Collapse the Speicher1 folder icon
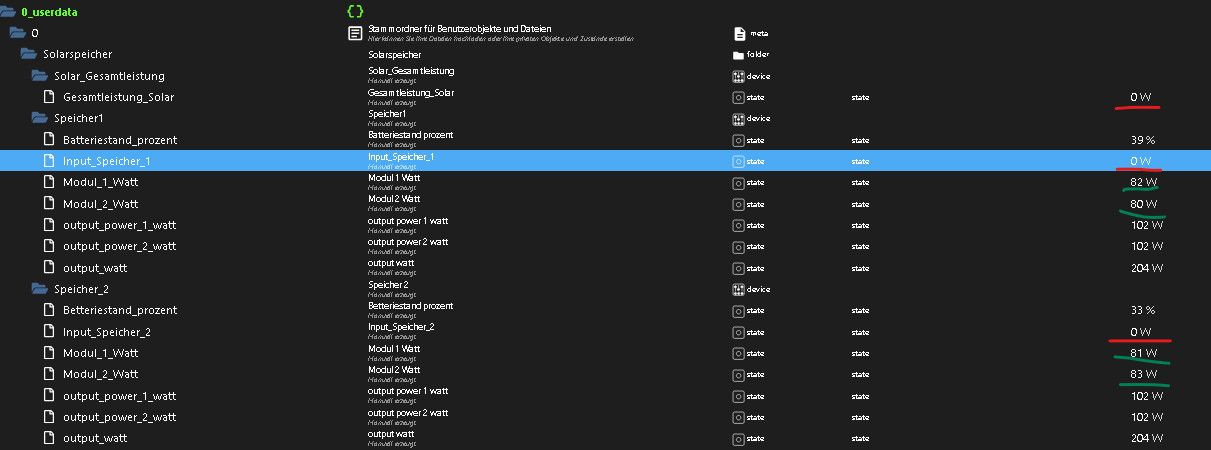This screenshot has width=1211, height=450. [x=39, y=118]
